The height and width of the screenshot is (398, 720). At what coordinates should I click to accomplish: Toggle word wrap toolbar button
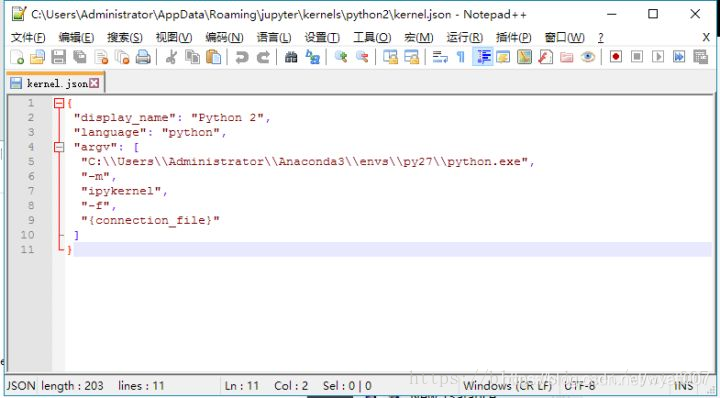[440, 57]
